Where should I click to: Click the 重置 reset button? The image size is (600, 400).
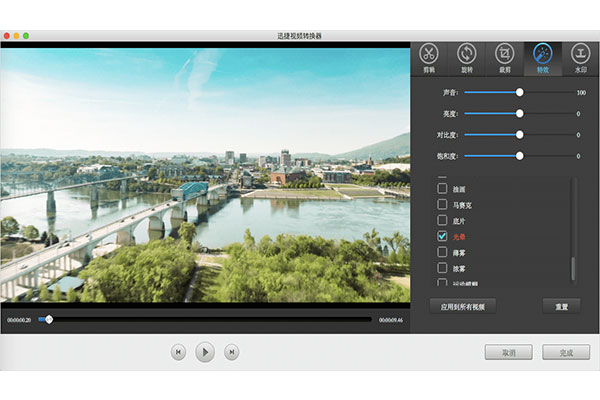tap(561, 307)
